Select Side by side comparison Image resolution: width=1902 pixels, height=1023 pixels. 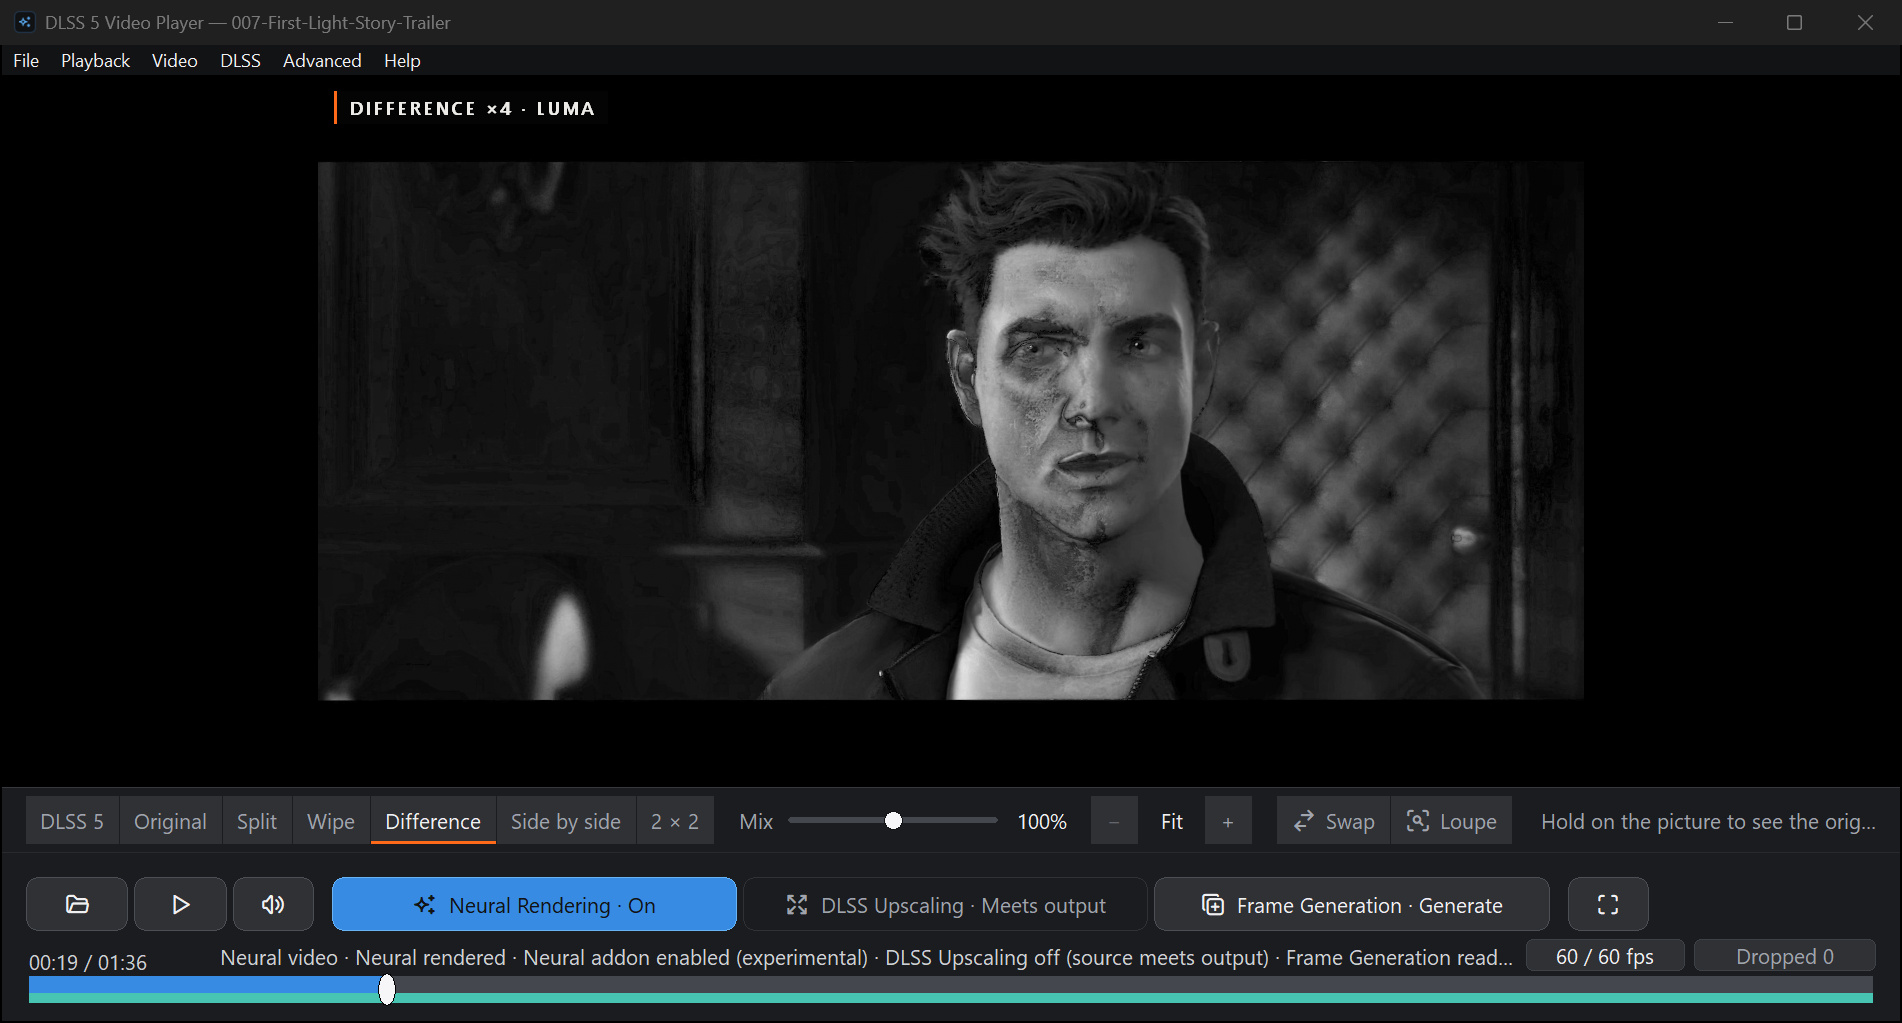click(x=566, y=821)
